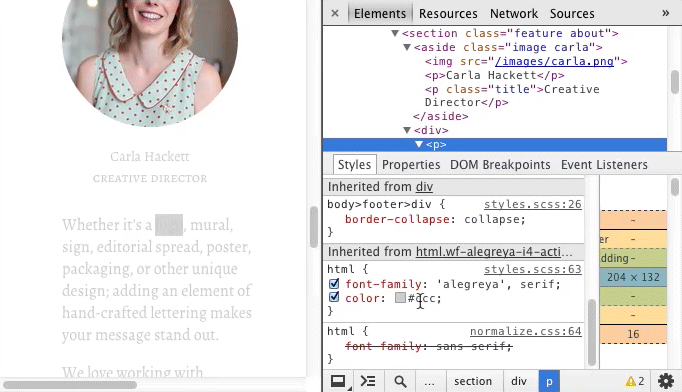View the warnings count icon
This screenshot has width=682, height=392.
[x=635, y=381]
